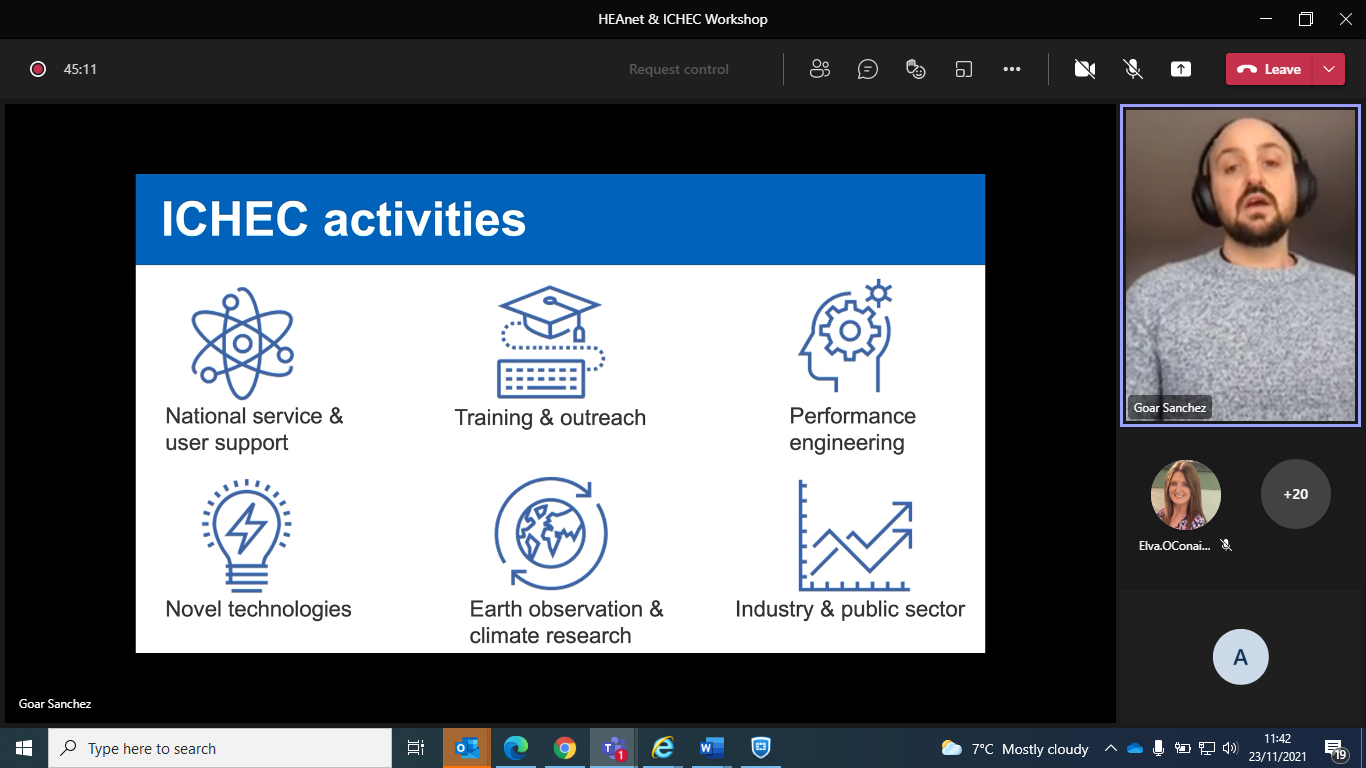Image resolution: width=1366 pixels, height=768 pixels.
Task: Open Outlook from the taskbar
Action: click(x=467, y=748)
